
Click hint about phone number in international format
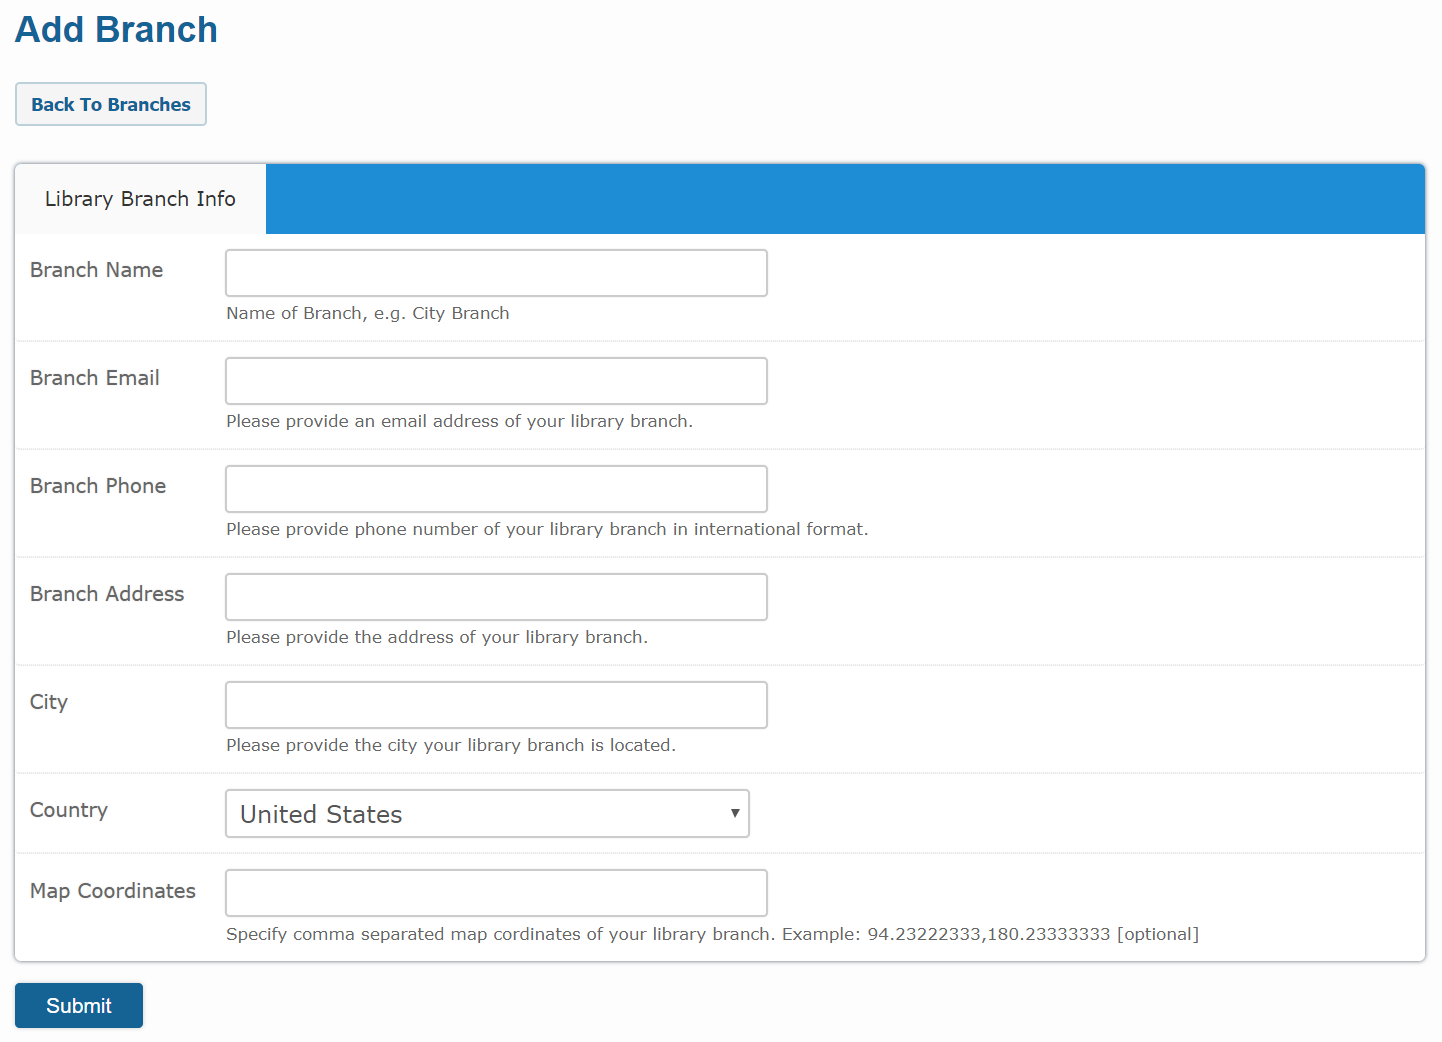pyautogui.click(x=547, y=529)
